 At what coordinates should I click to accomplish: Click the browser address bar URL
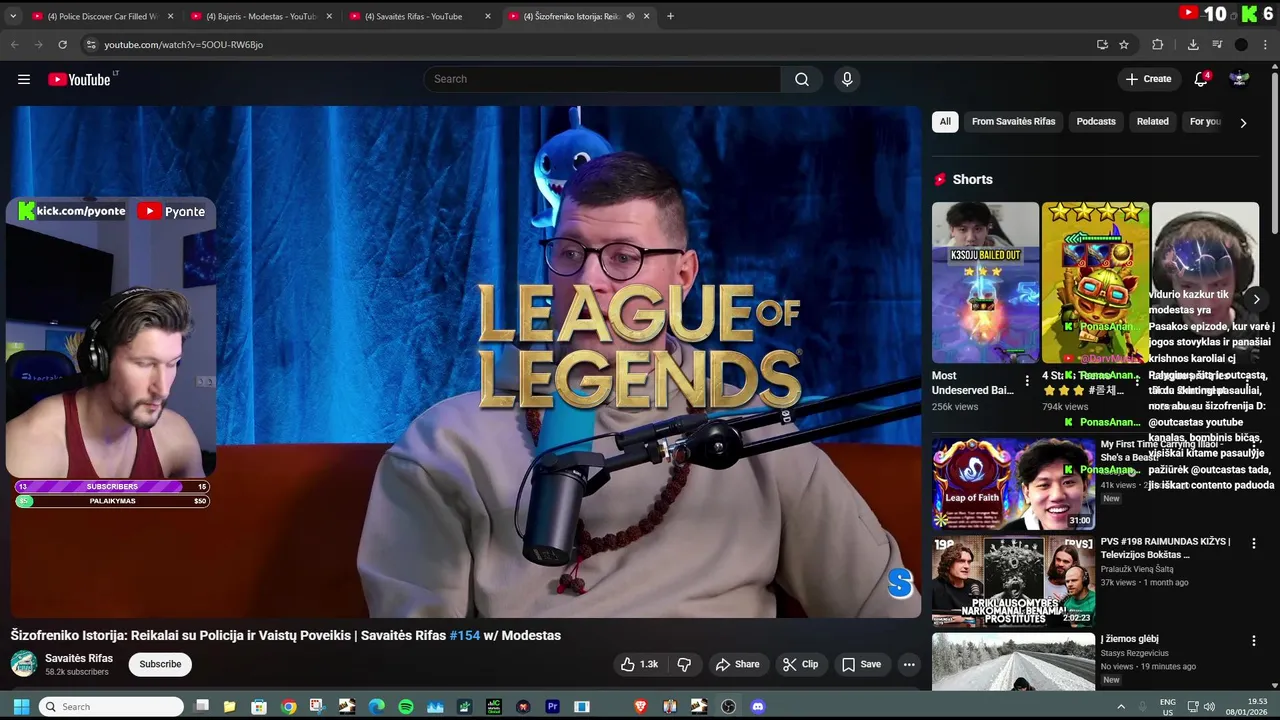(x=184, y=45)
